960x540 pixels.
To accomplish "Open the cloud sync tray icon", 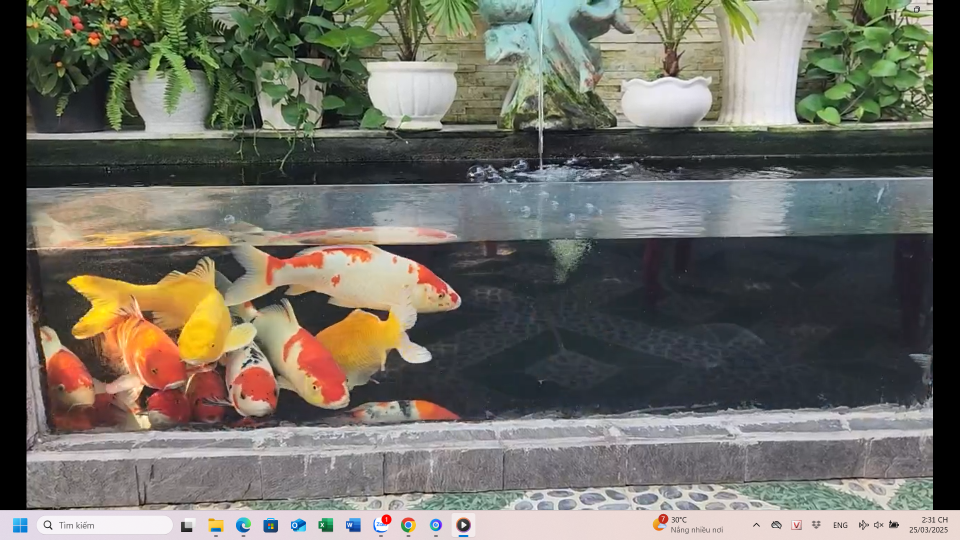I will click(x=776, y=525).
